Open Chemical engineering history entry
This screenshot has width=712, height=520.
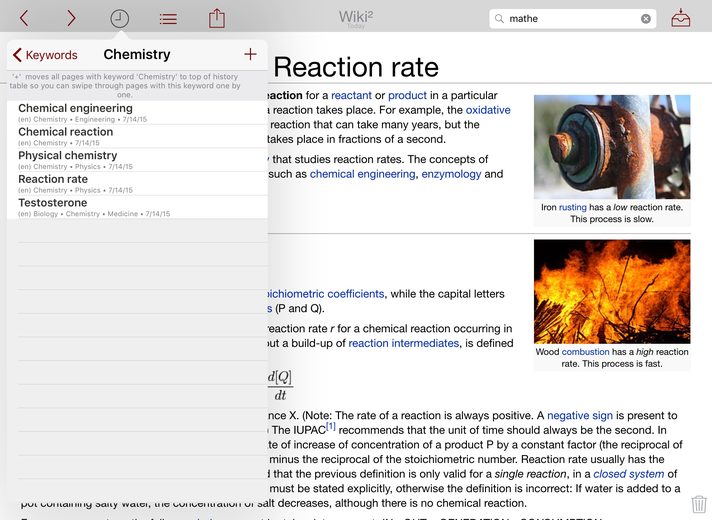coord(137,112)
